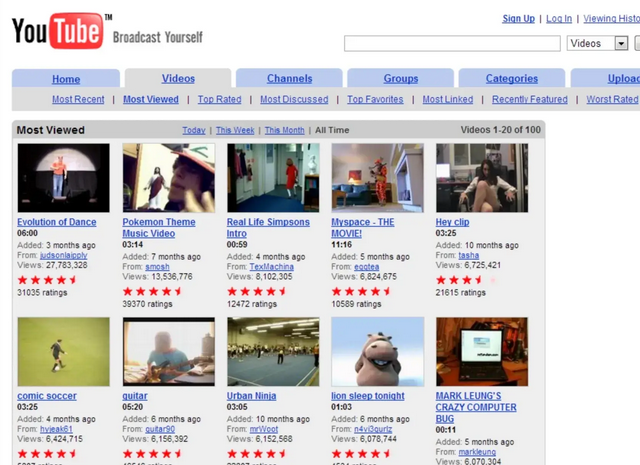Visit uploader smosh's profile
640x465 pixels.
click(157, 267)
